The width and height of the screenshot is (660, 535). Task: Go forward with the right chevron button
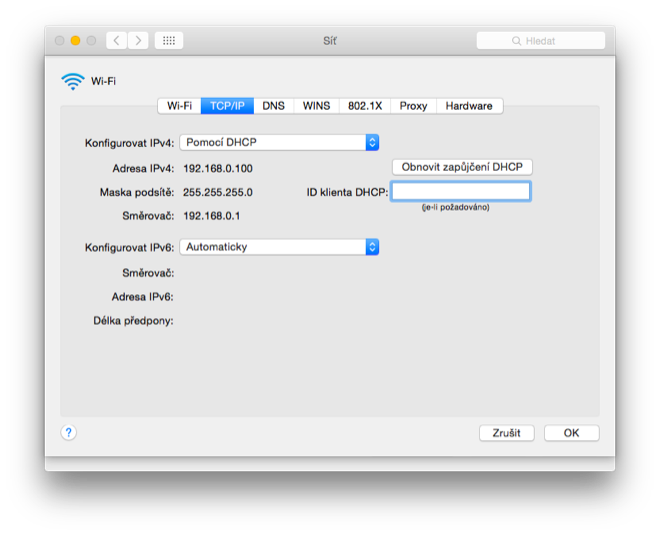[x=138, y=41]
